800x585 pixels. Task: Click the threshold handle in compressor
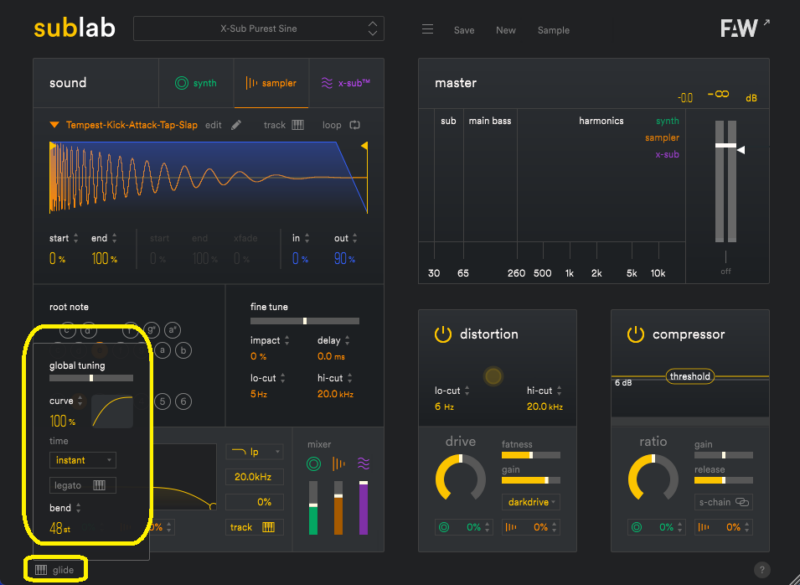(690, 376)
